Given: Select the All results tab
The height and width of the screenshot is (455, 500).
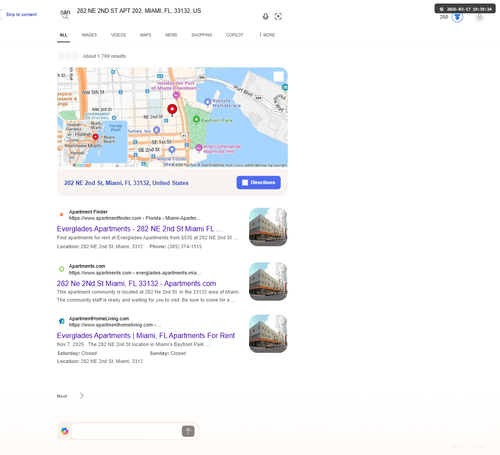Looking at the screenshot, I should pyautogui.click(x=63, y=35).
